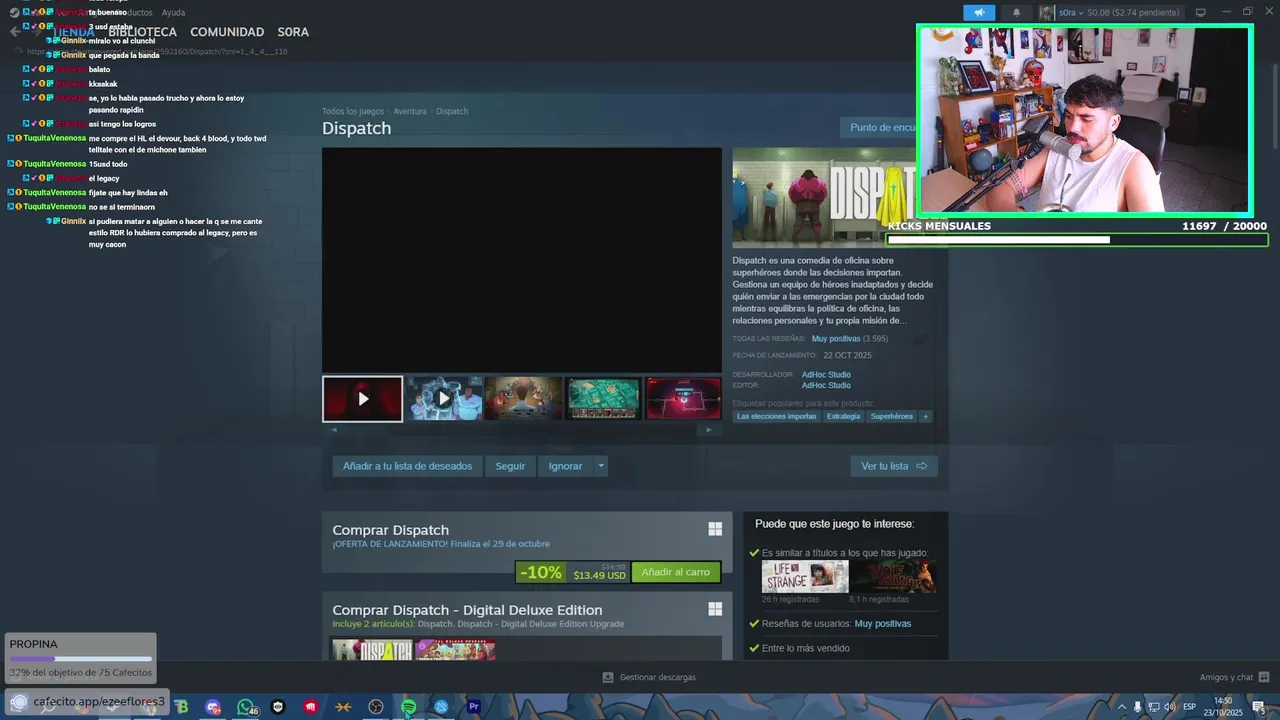Viewport: 1280px width, 720px height.
Task: Click Dispatch capsule header image
Action: pyautogui.click(x=825, y=198)
